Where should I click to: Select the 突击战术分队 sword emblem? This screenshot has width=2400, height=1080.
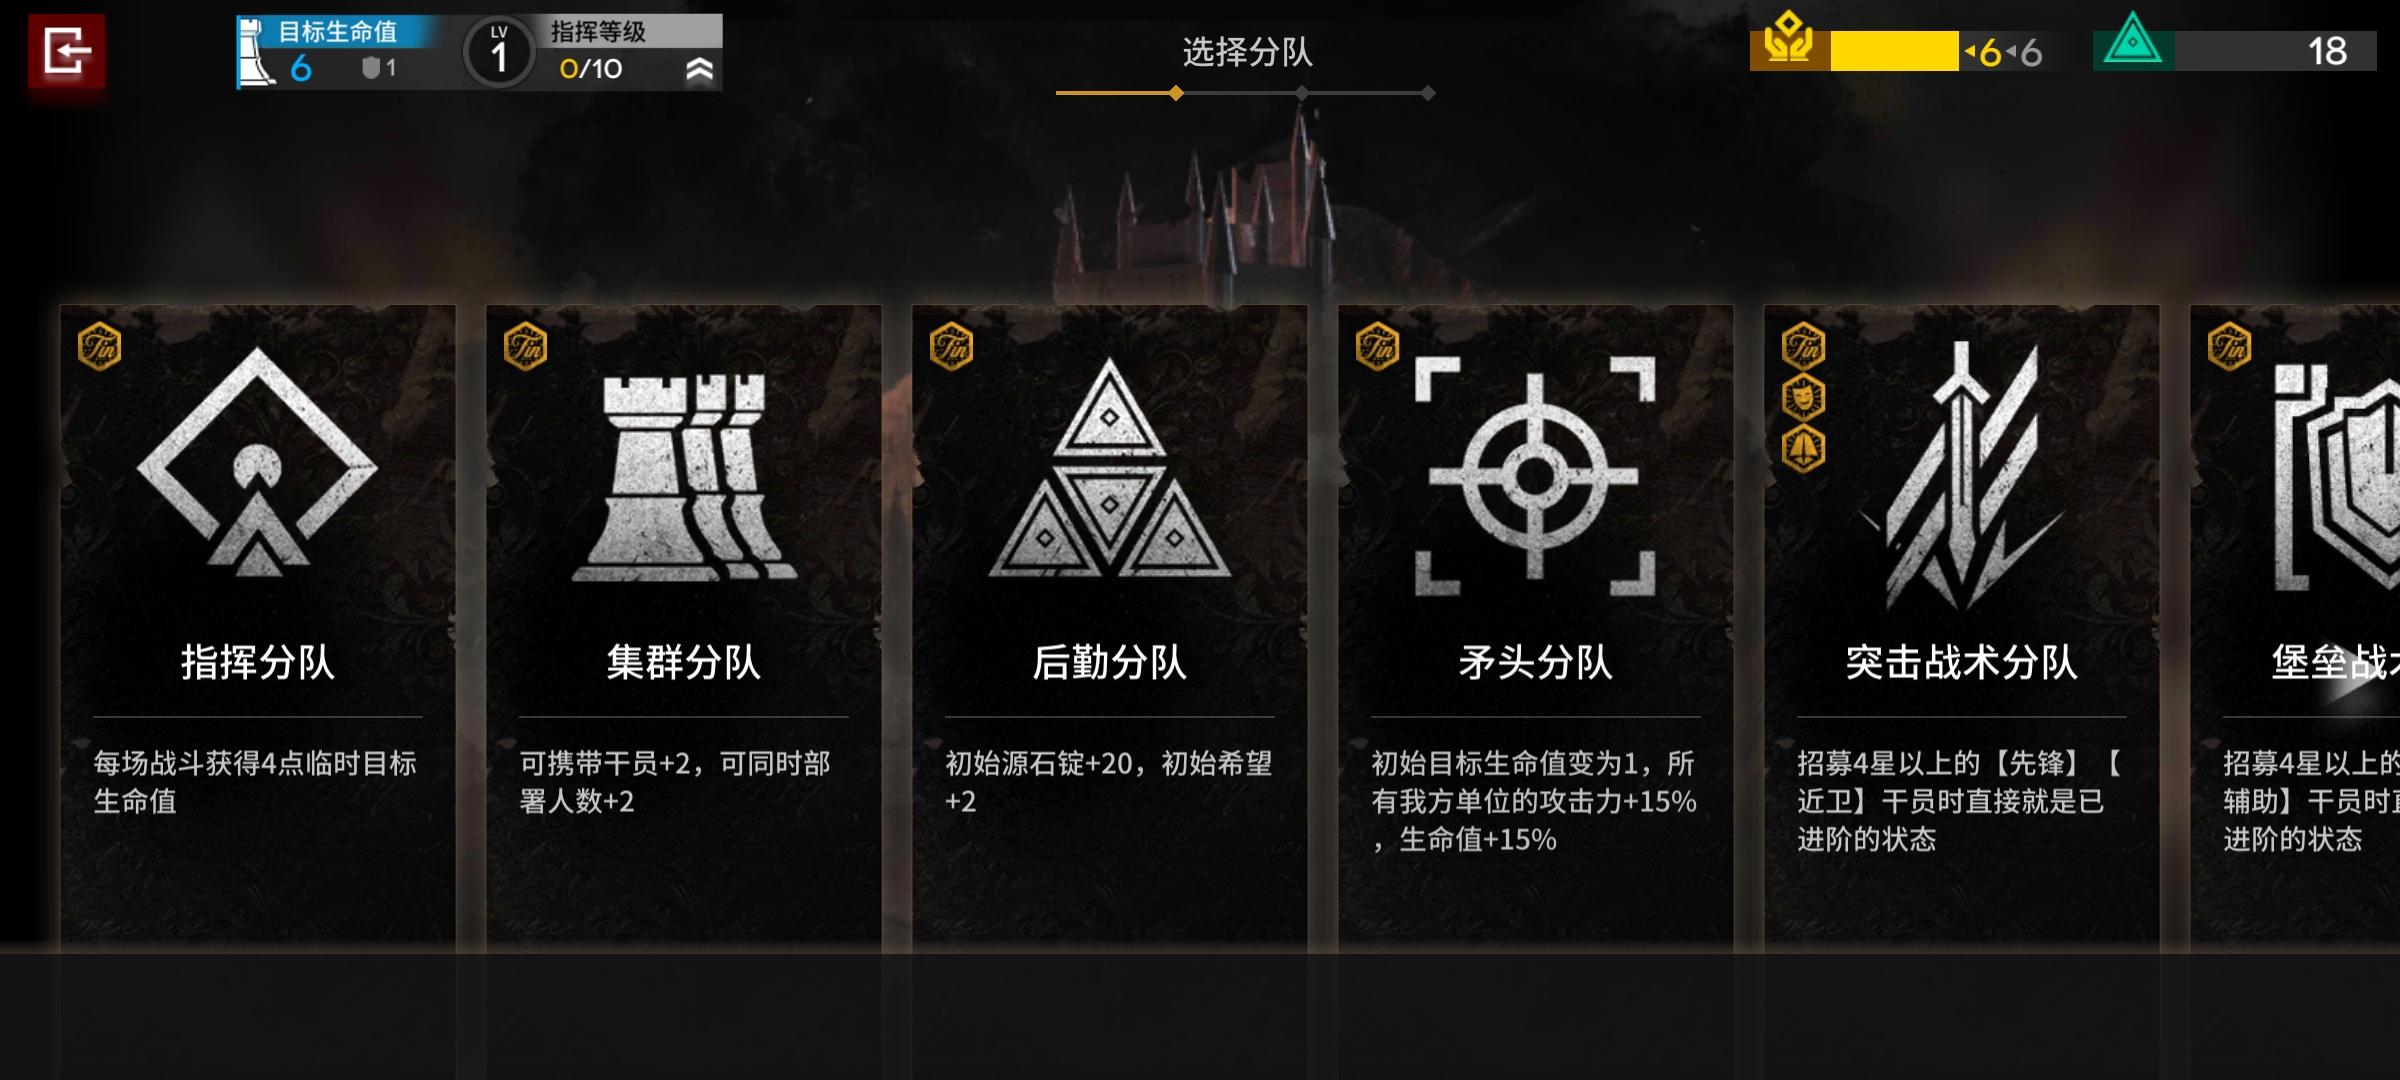coord(1961,475)
